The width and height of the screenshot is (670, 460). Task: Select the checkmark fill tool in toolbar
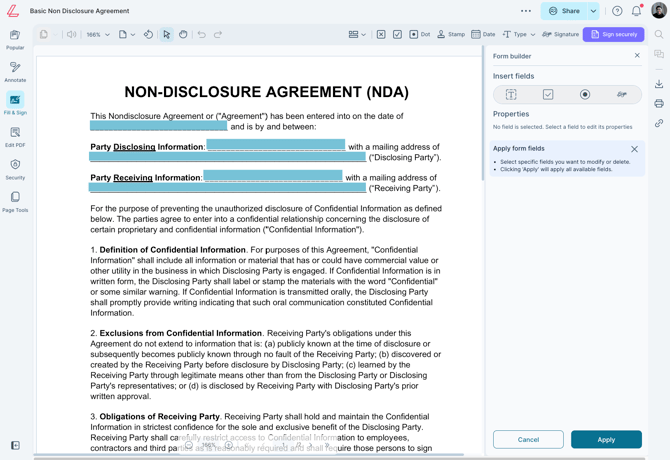click(x=397, y=34)
